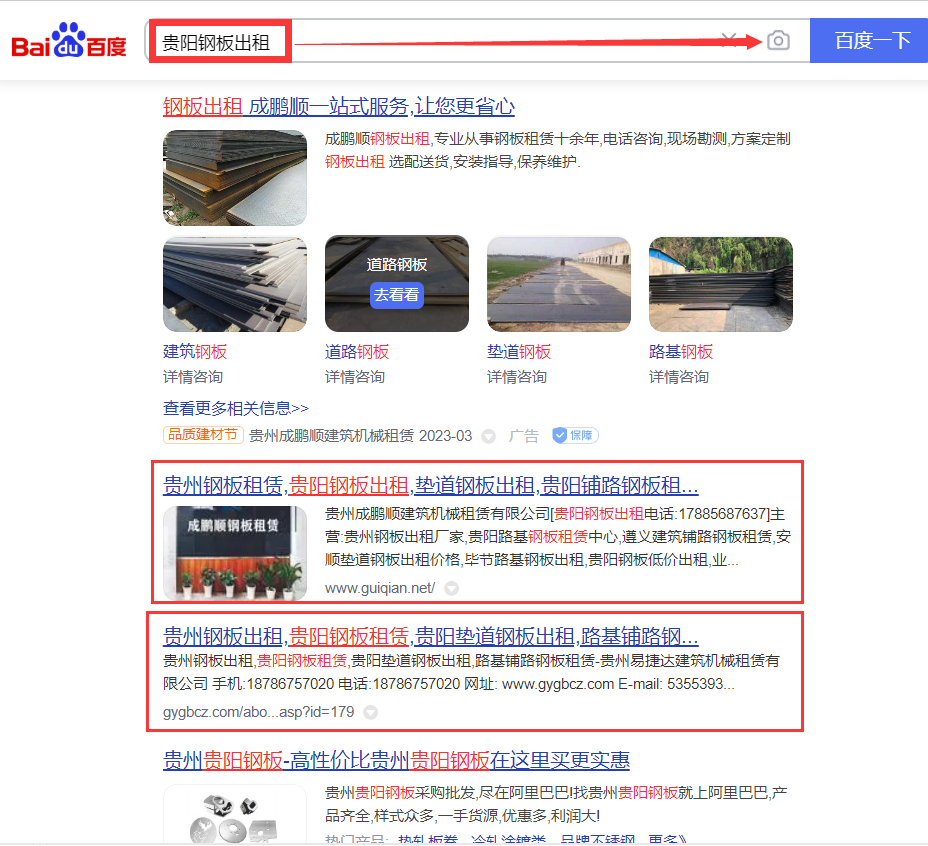Open the ad title 钢板出租 成鹏顺一站式服务
This screenshot has width=928, height=846.
coord(338,107)
